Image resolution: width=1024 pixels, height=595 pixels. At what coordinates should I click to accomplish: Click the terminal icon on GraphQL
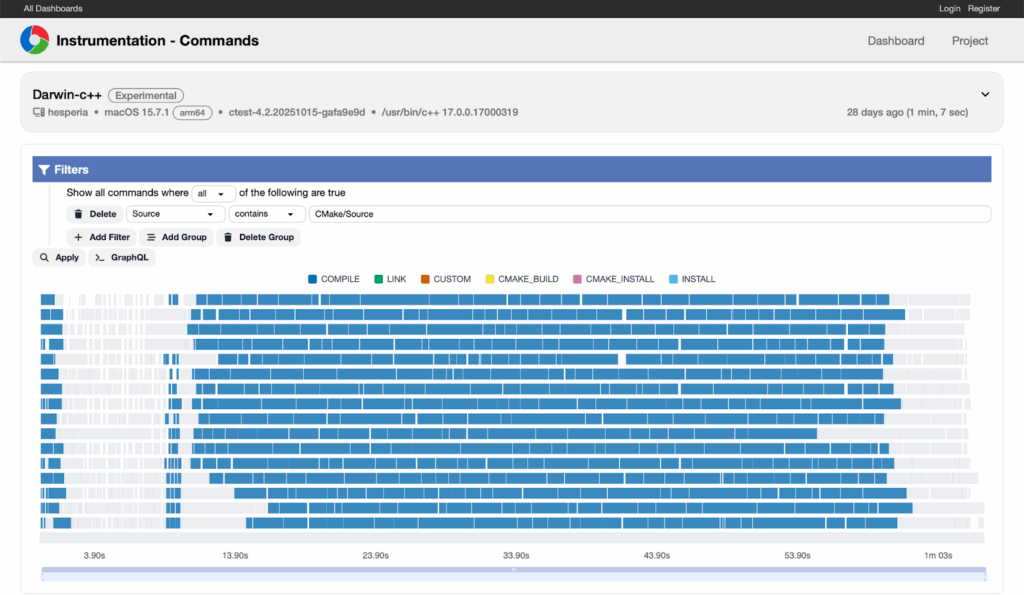coord(99,258)
